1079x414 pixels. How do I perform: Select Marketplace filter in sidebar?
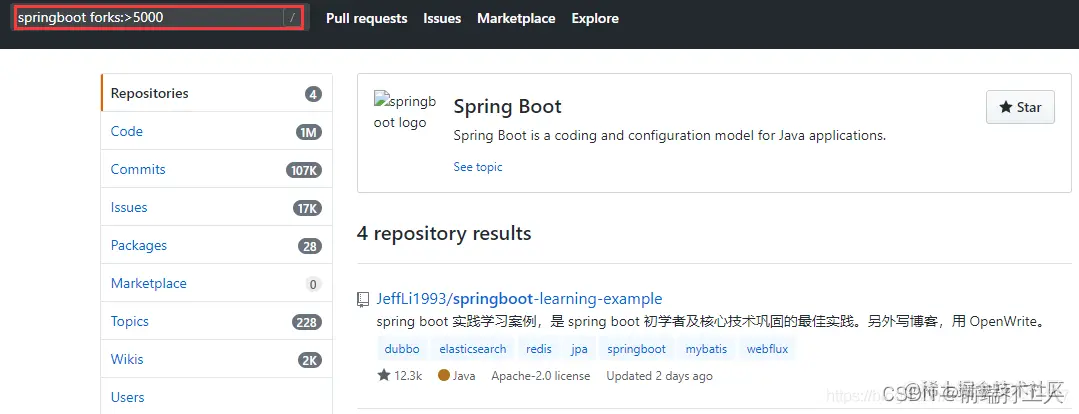[217, 283]
